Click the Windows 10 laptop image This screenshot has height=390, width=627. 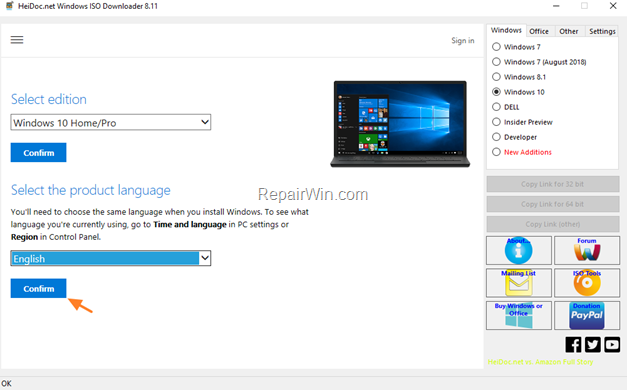pos(400,124)
